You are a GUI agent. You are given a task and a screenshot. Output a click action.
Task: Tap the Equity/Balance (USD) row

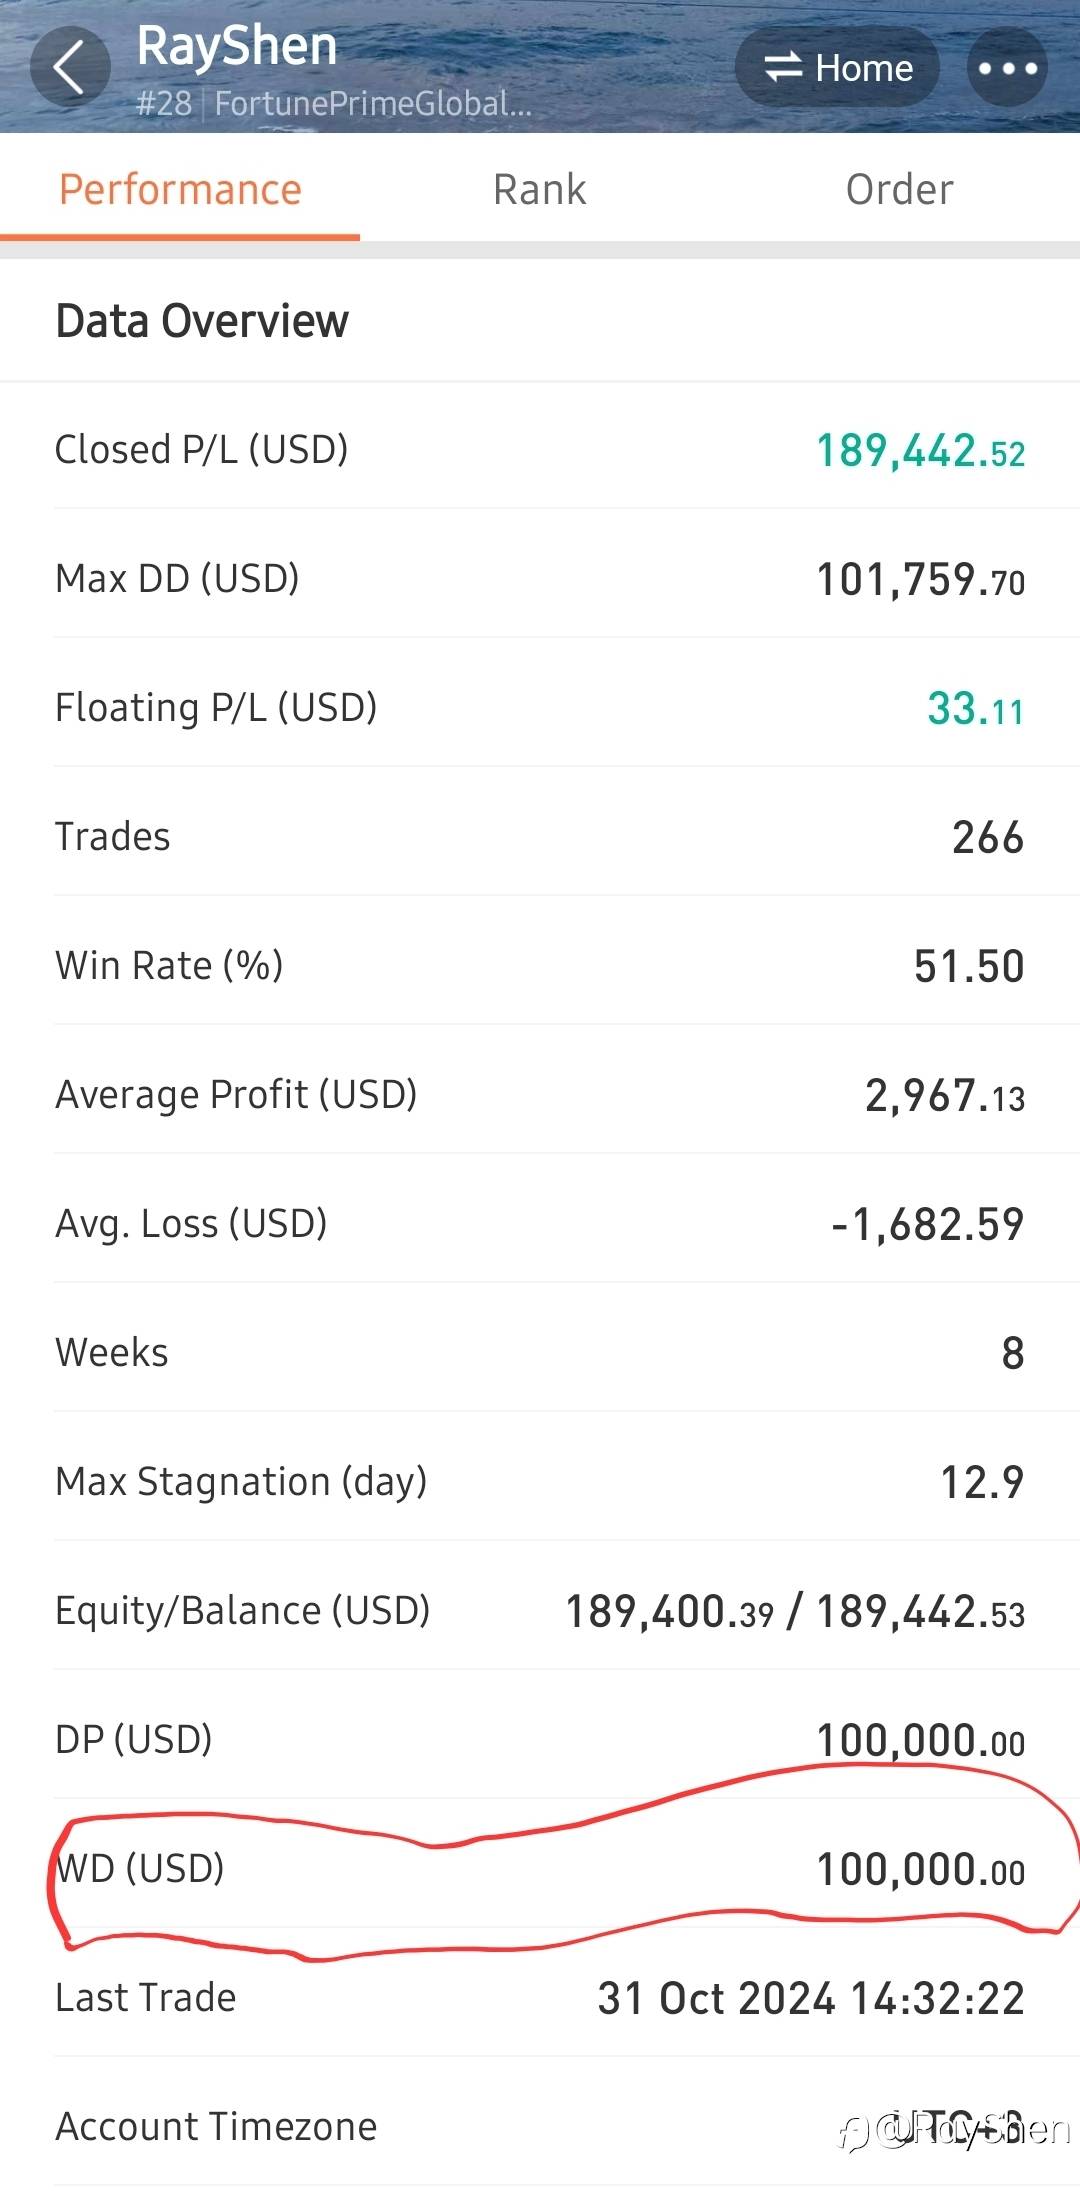click(540, 1611)
